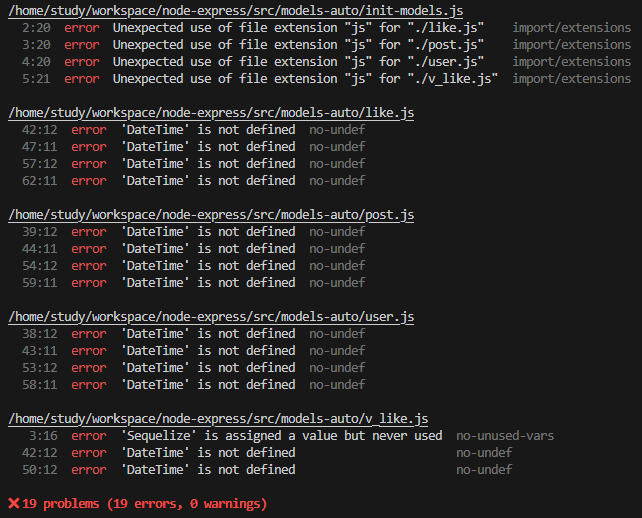Click the 58:11 line position under user.js
Screen dimensions: 642x518
tap(39, 385)
